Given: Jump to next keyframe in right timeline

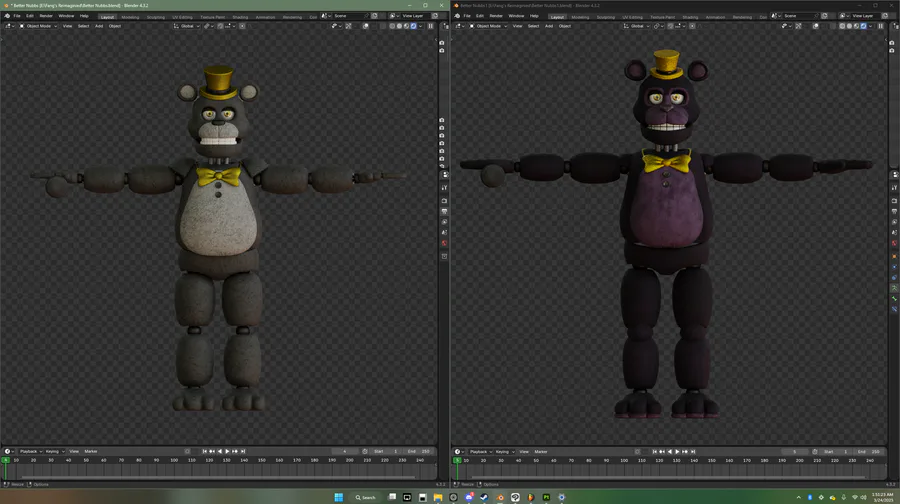Looking at the screenshot, I should [x=685, y=451].
